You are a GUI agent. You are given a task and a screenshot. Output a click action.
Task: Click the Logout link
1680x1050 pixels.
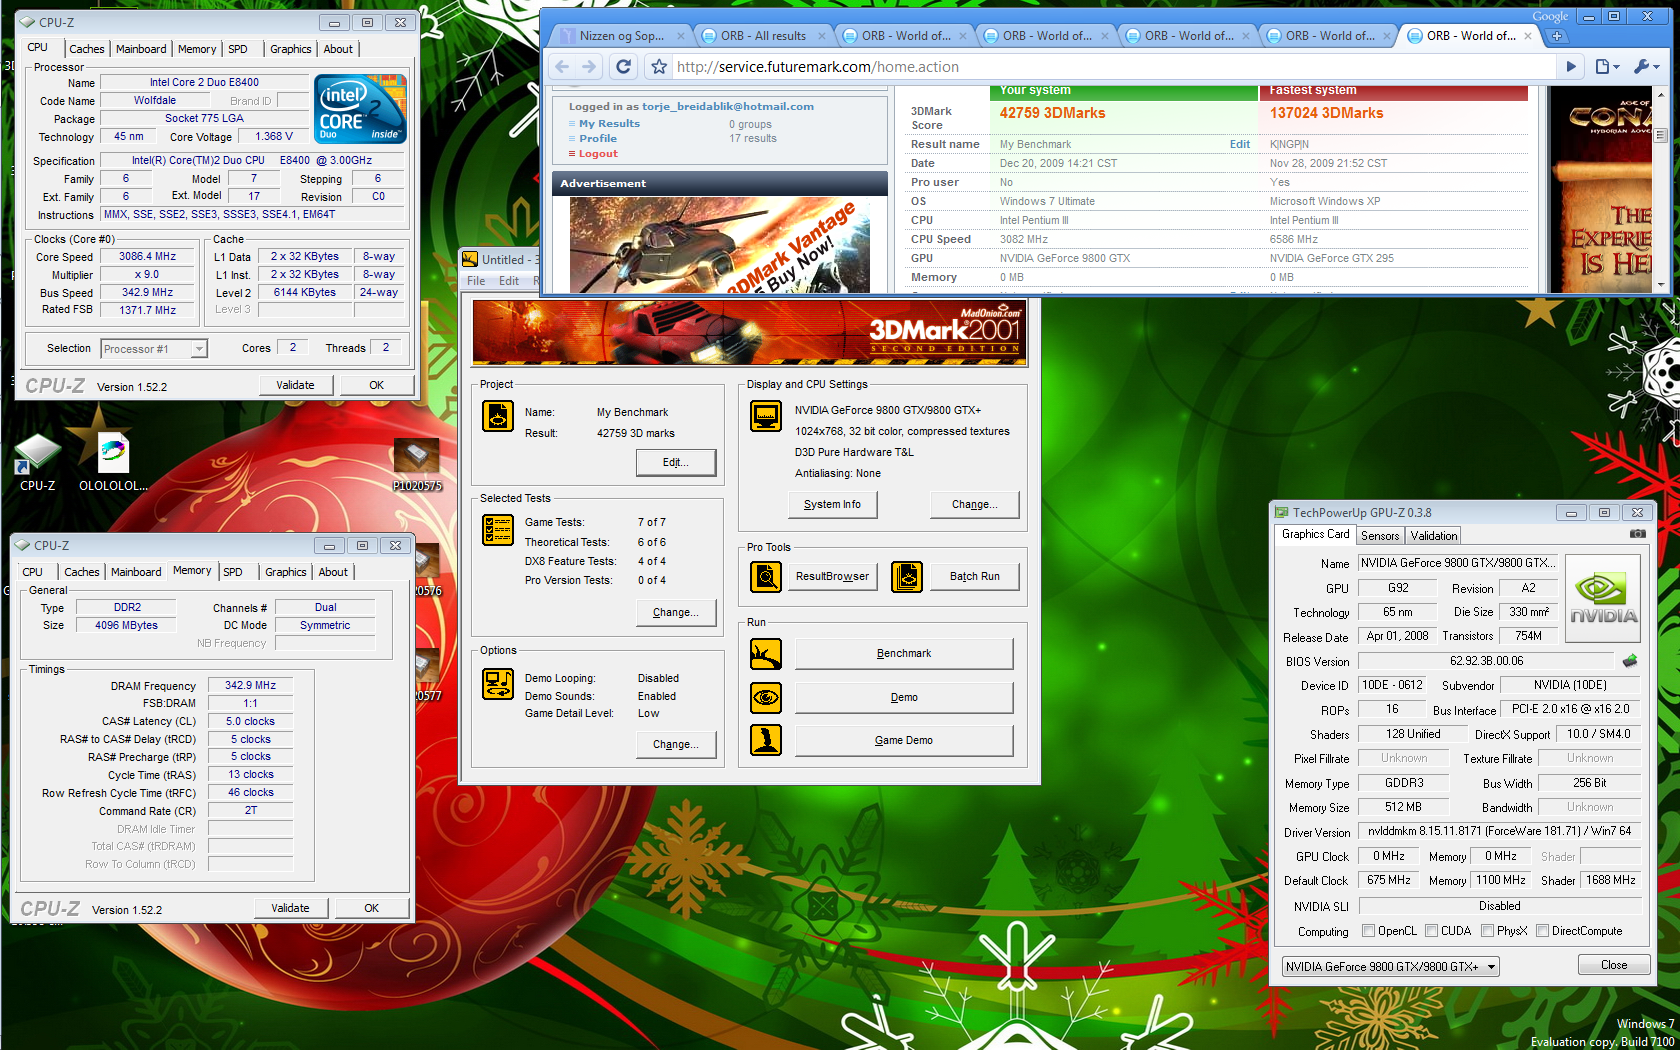598,154
